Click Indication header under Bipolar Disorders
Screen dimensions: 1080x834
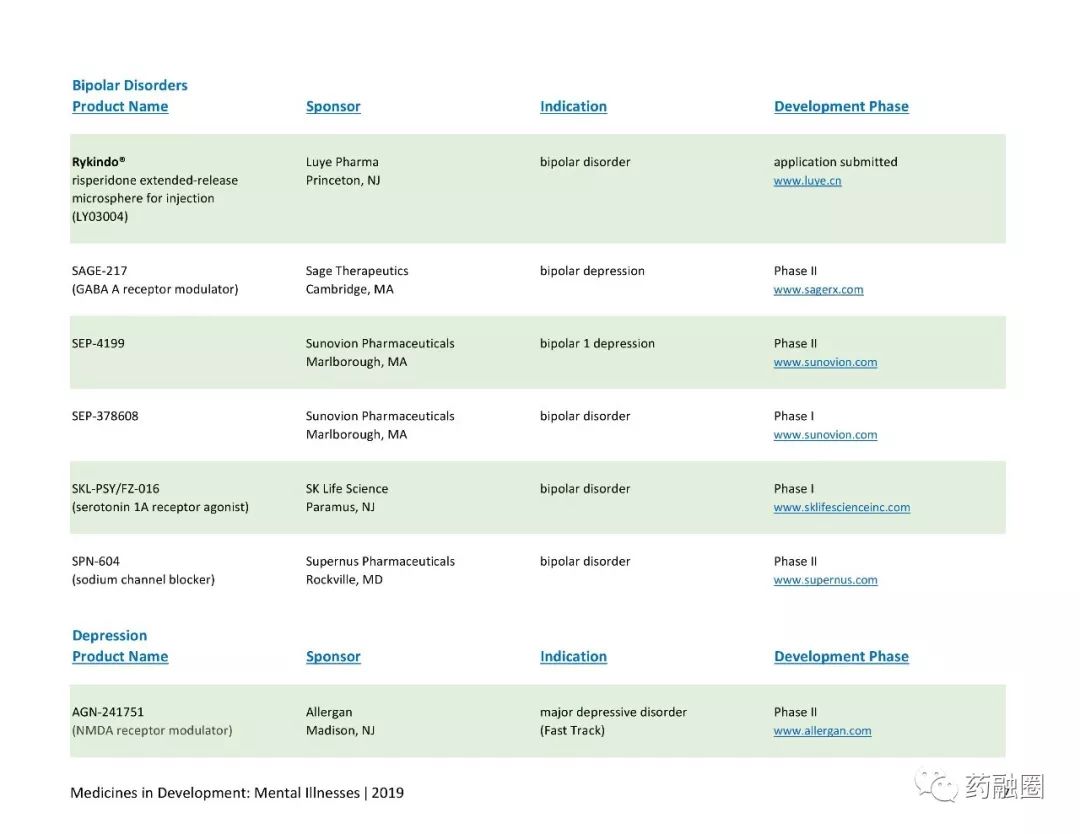[573, 107]
